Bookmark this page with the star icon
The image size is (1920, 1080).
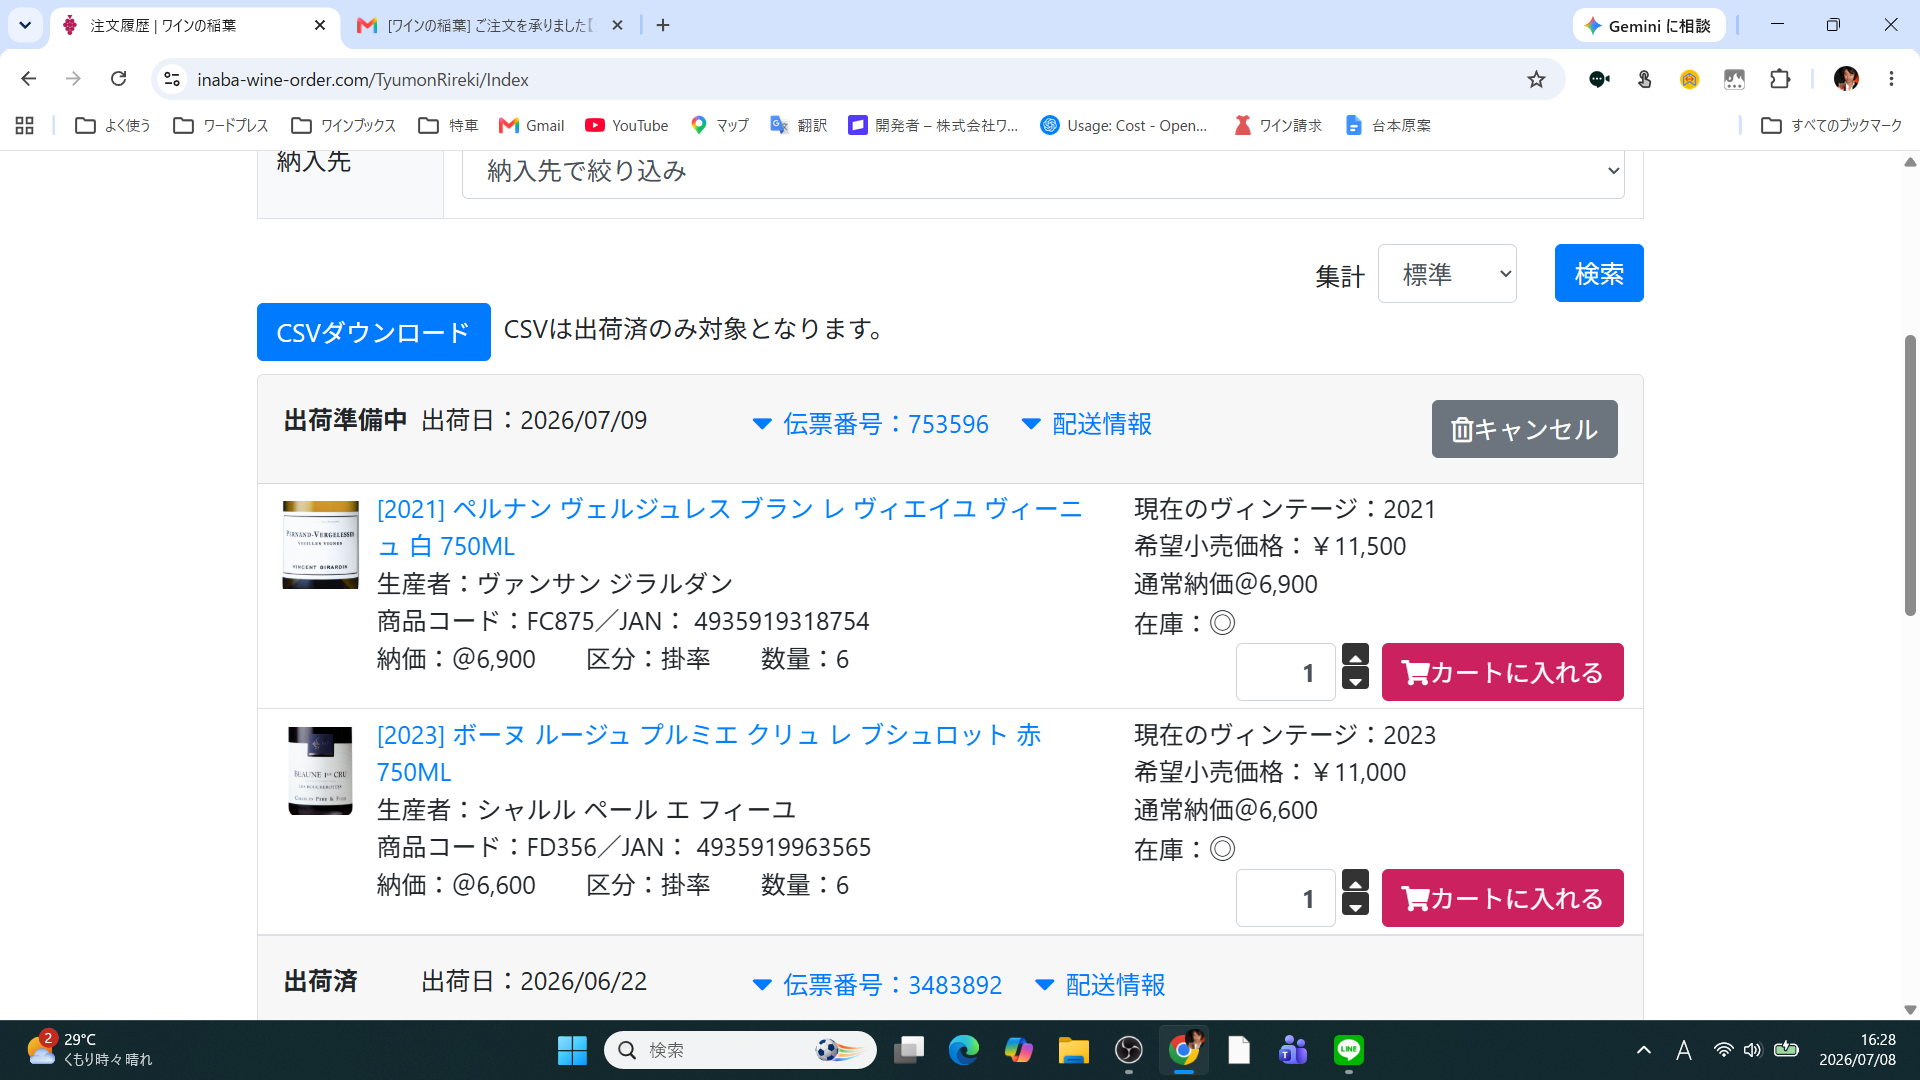1536,79
